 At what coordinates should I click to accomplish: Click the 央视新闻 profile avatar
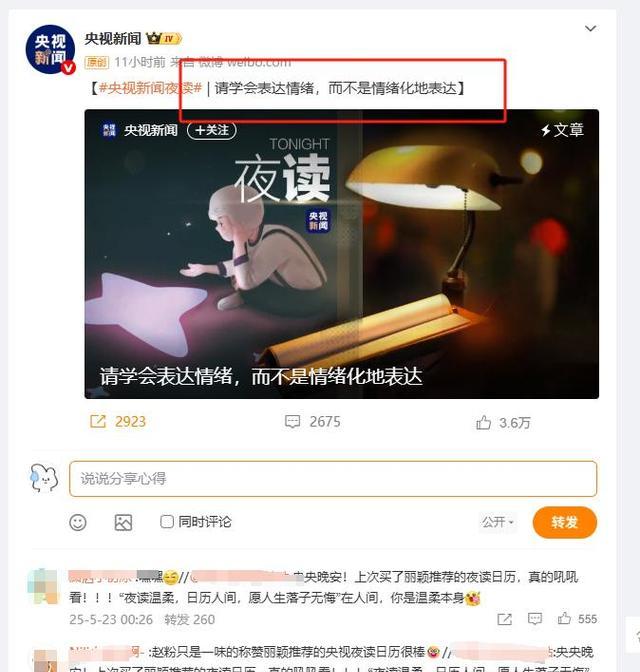(x=51, y=49)
